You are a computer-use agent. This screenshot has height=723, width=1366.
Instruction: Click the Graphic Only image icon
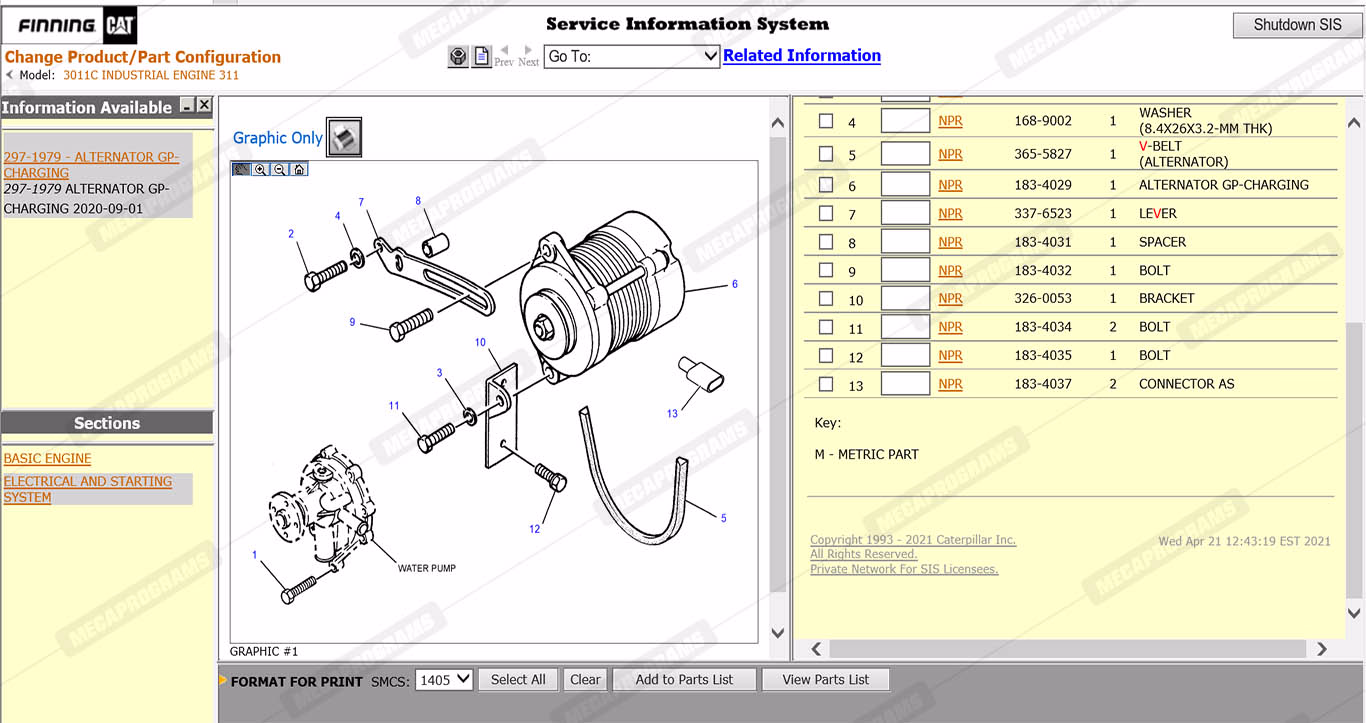344,138
